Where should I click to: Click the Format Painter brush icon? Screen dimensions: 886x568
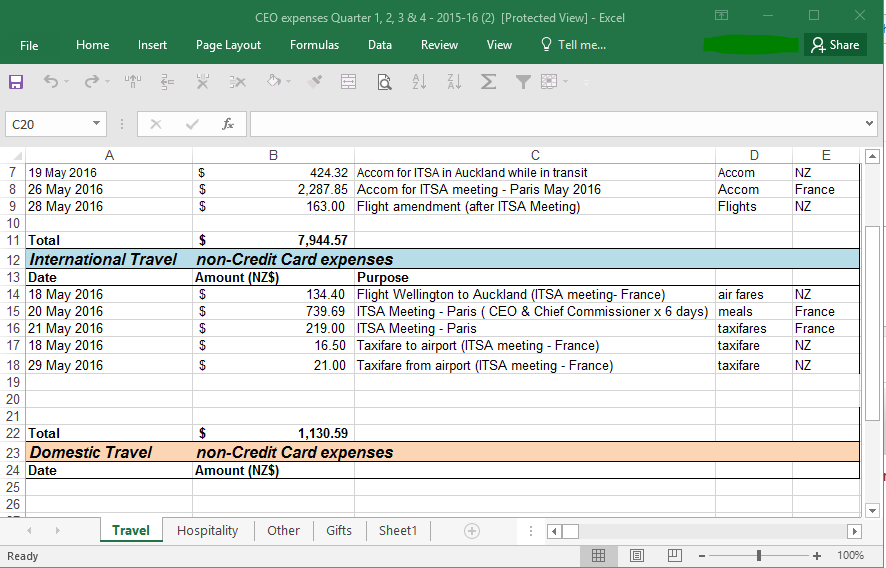click(314, 83)
